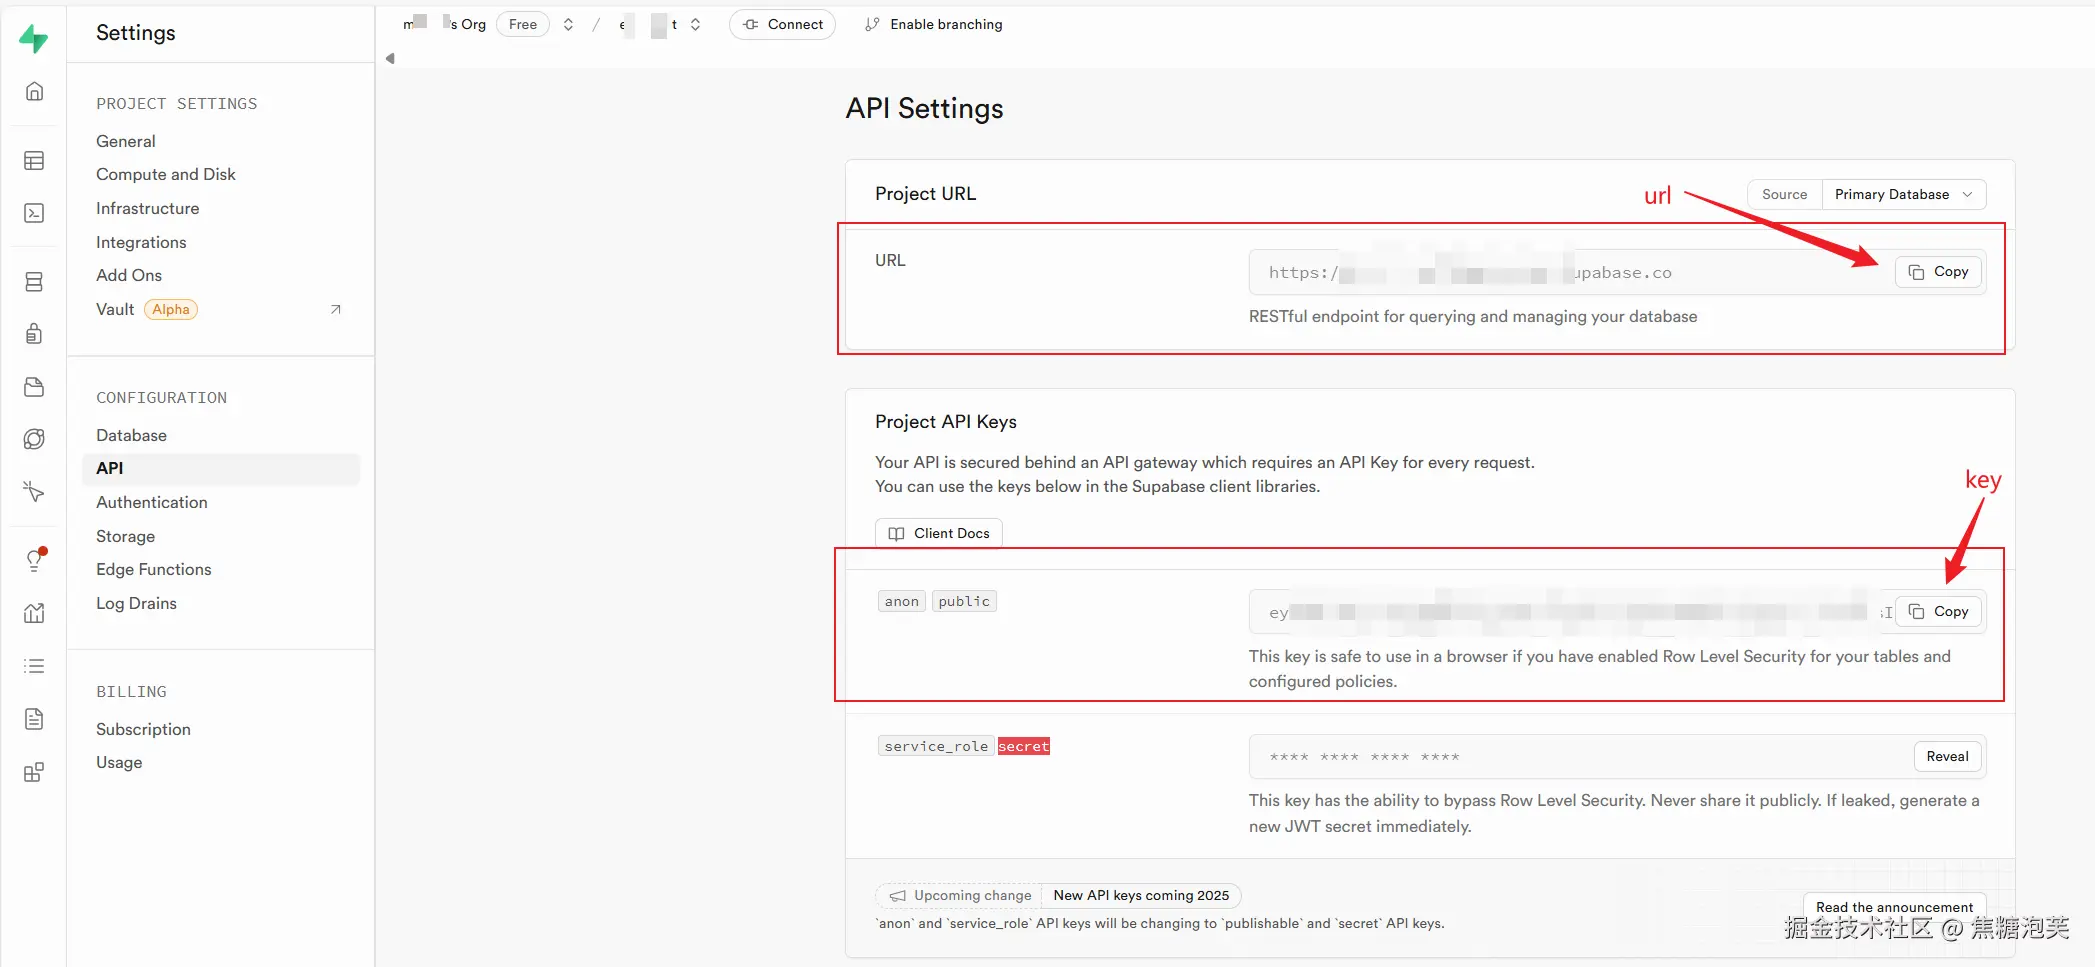
Task: Open Realtime cursor icon in icon rail
Action: [x=34, y=491]
